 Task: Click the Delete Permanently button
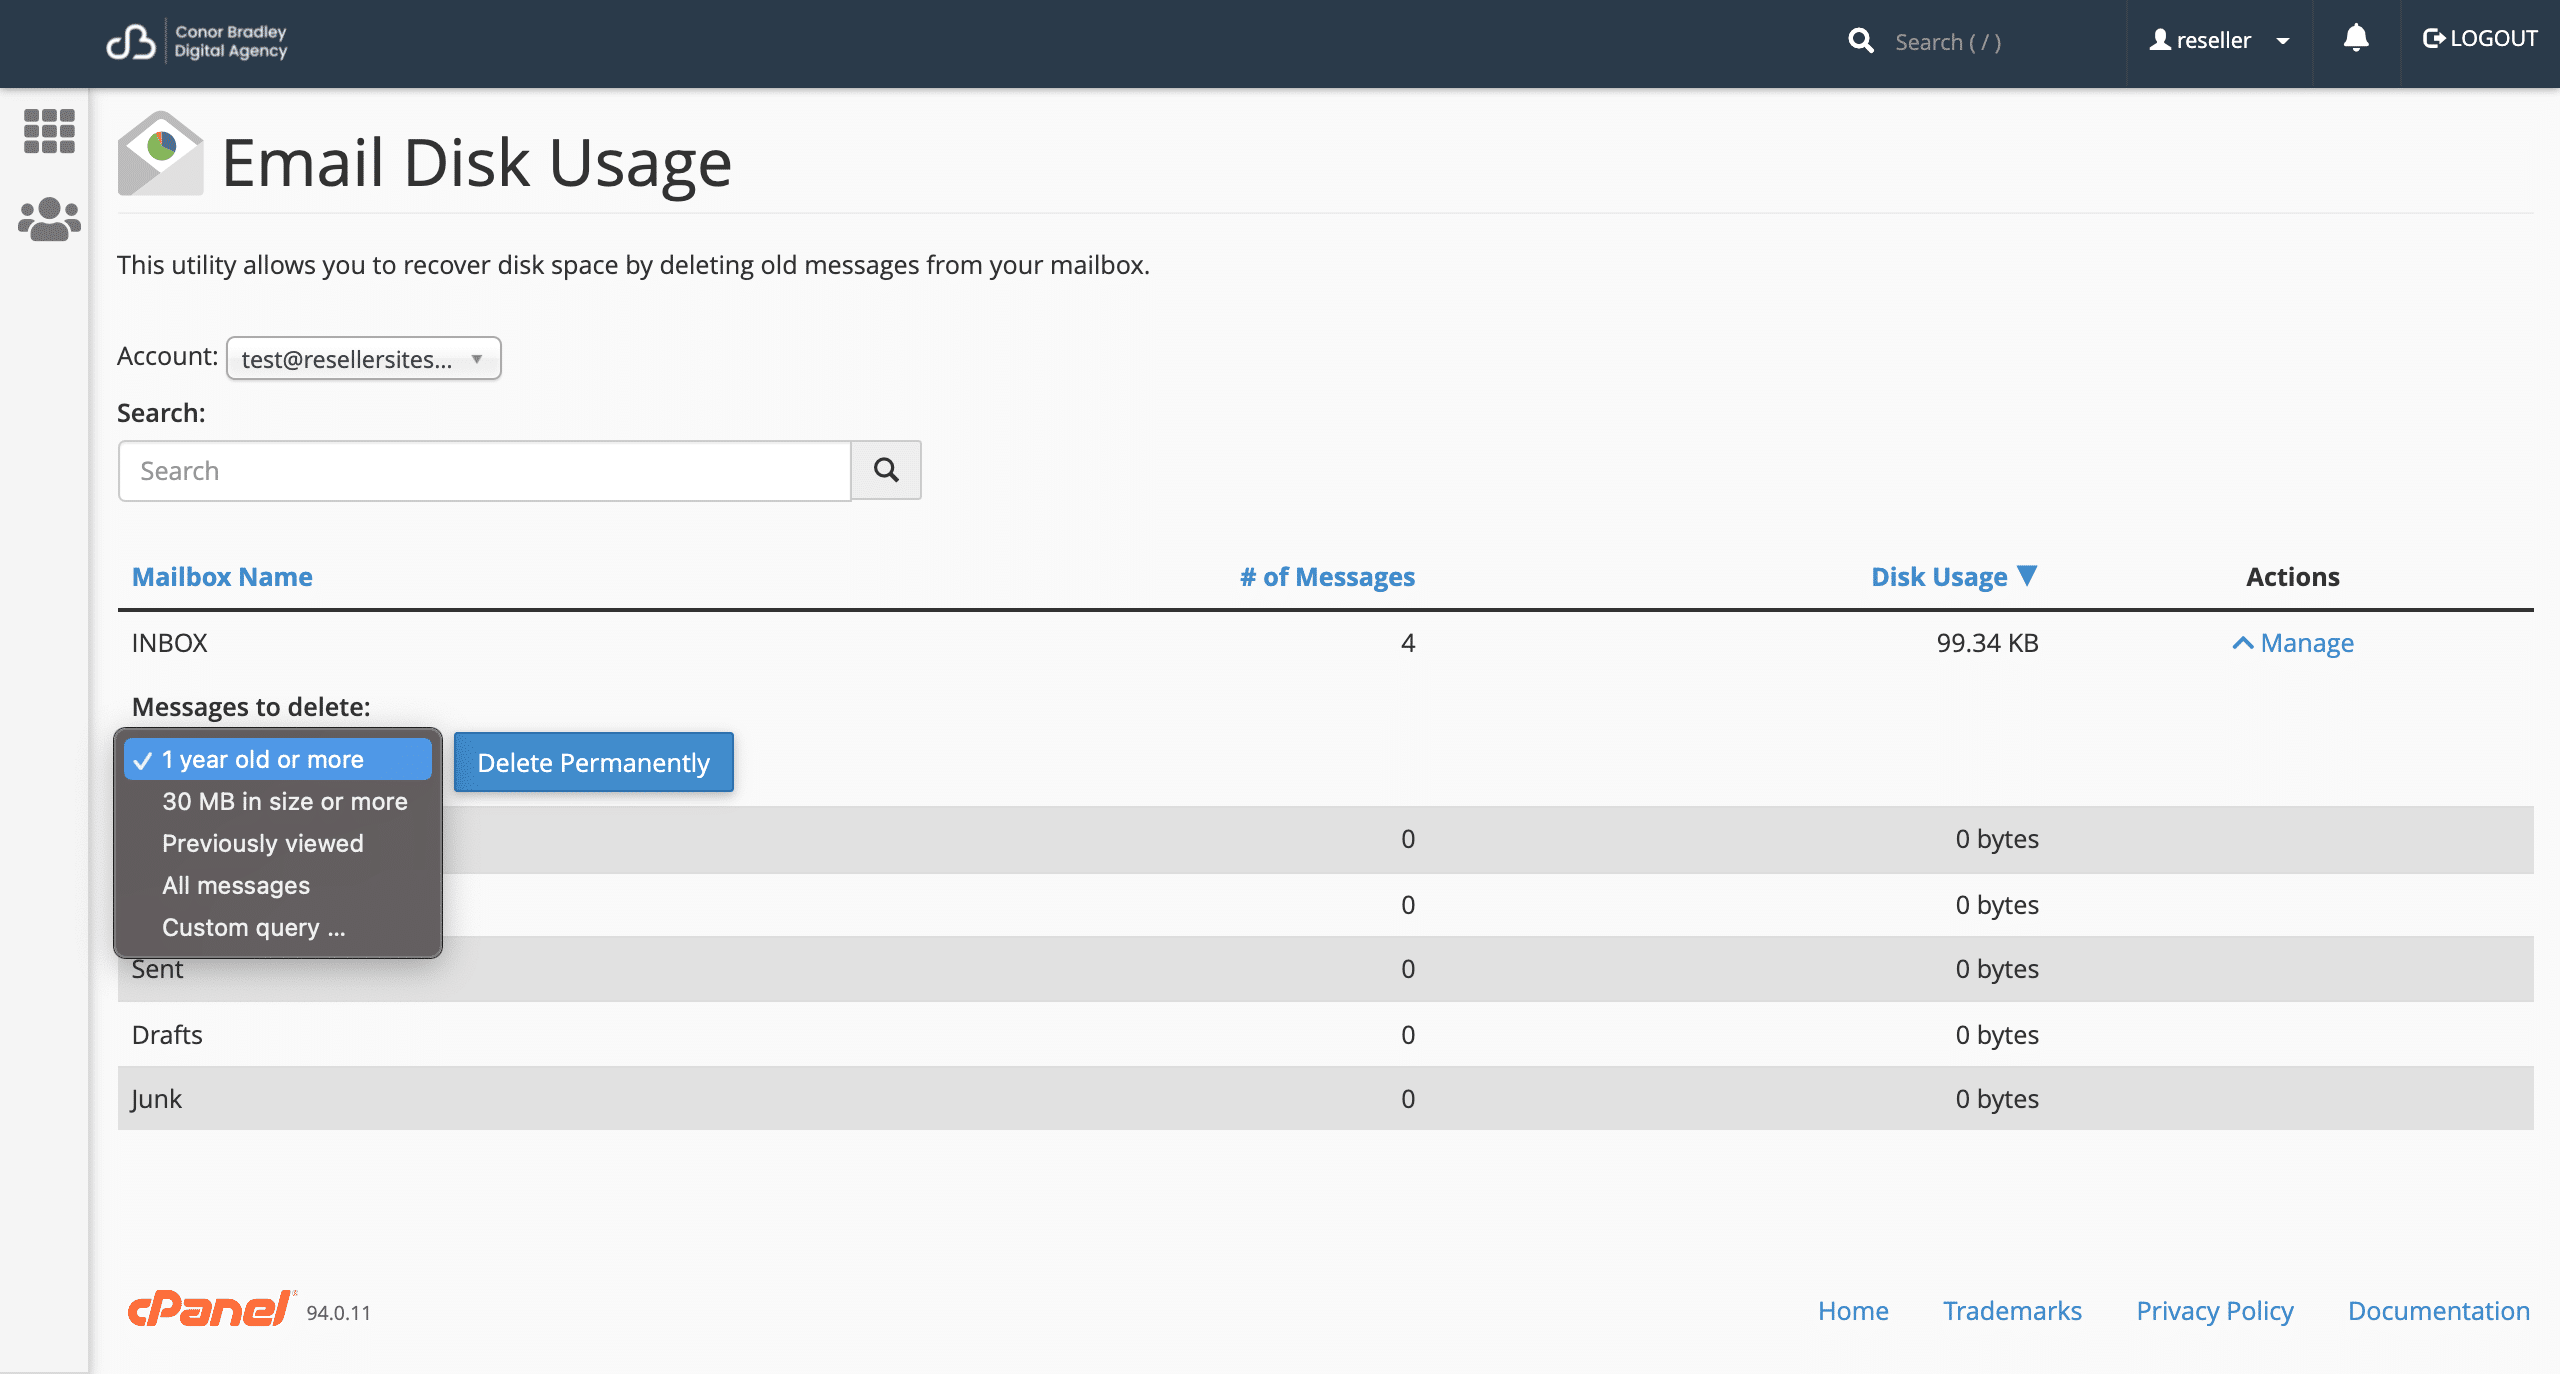594,762
